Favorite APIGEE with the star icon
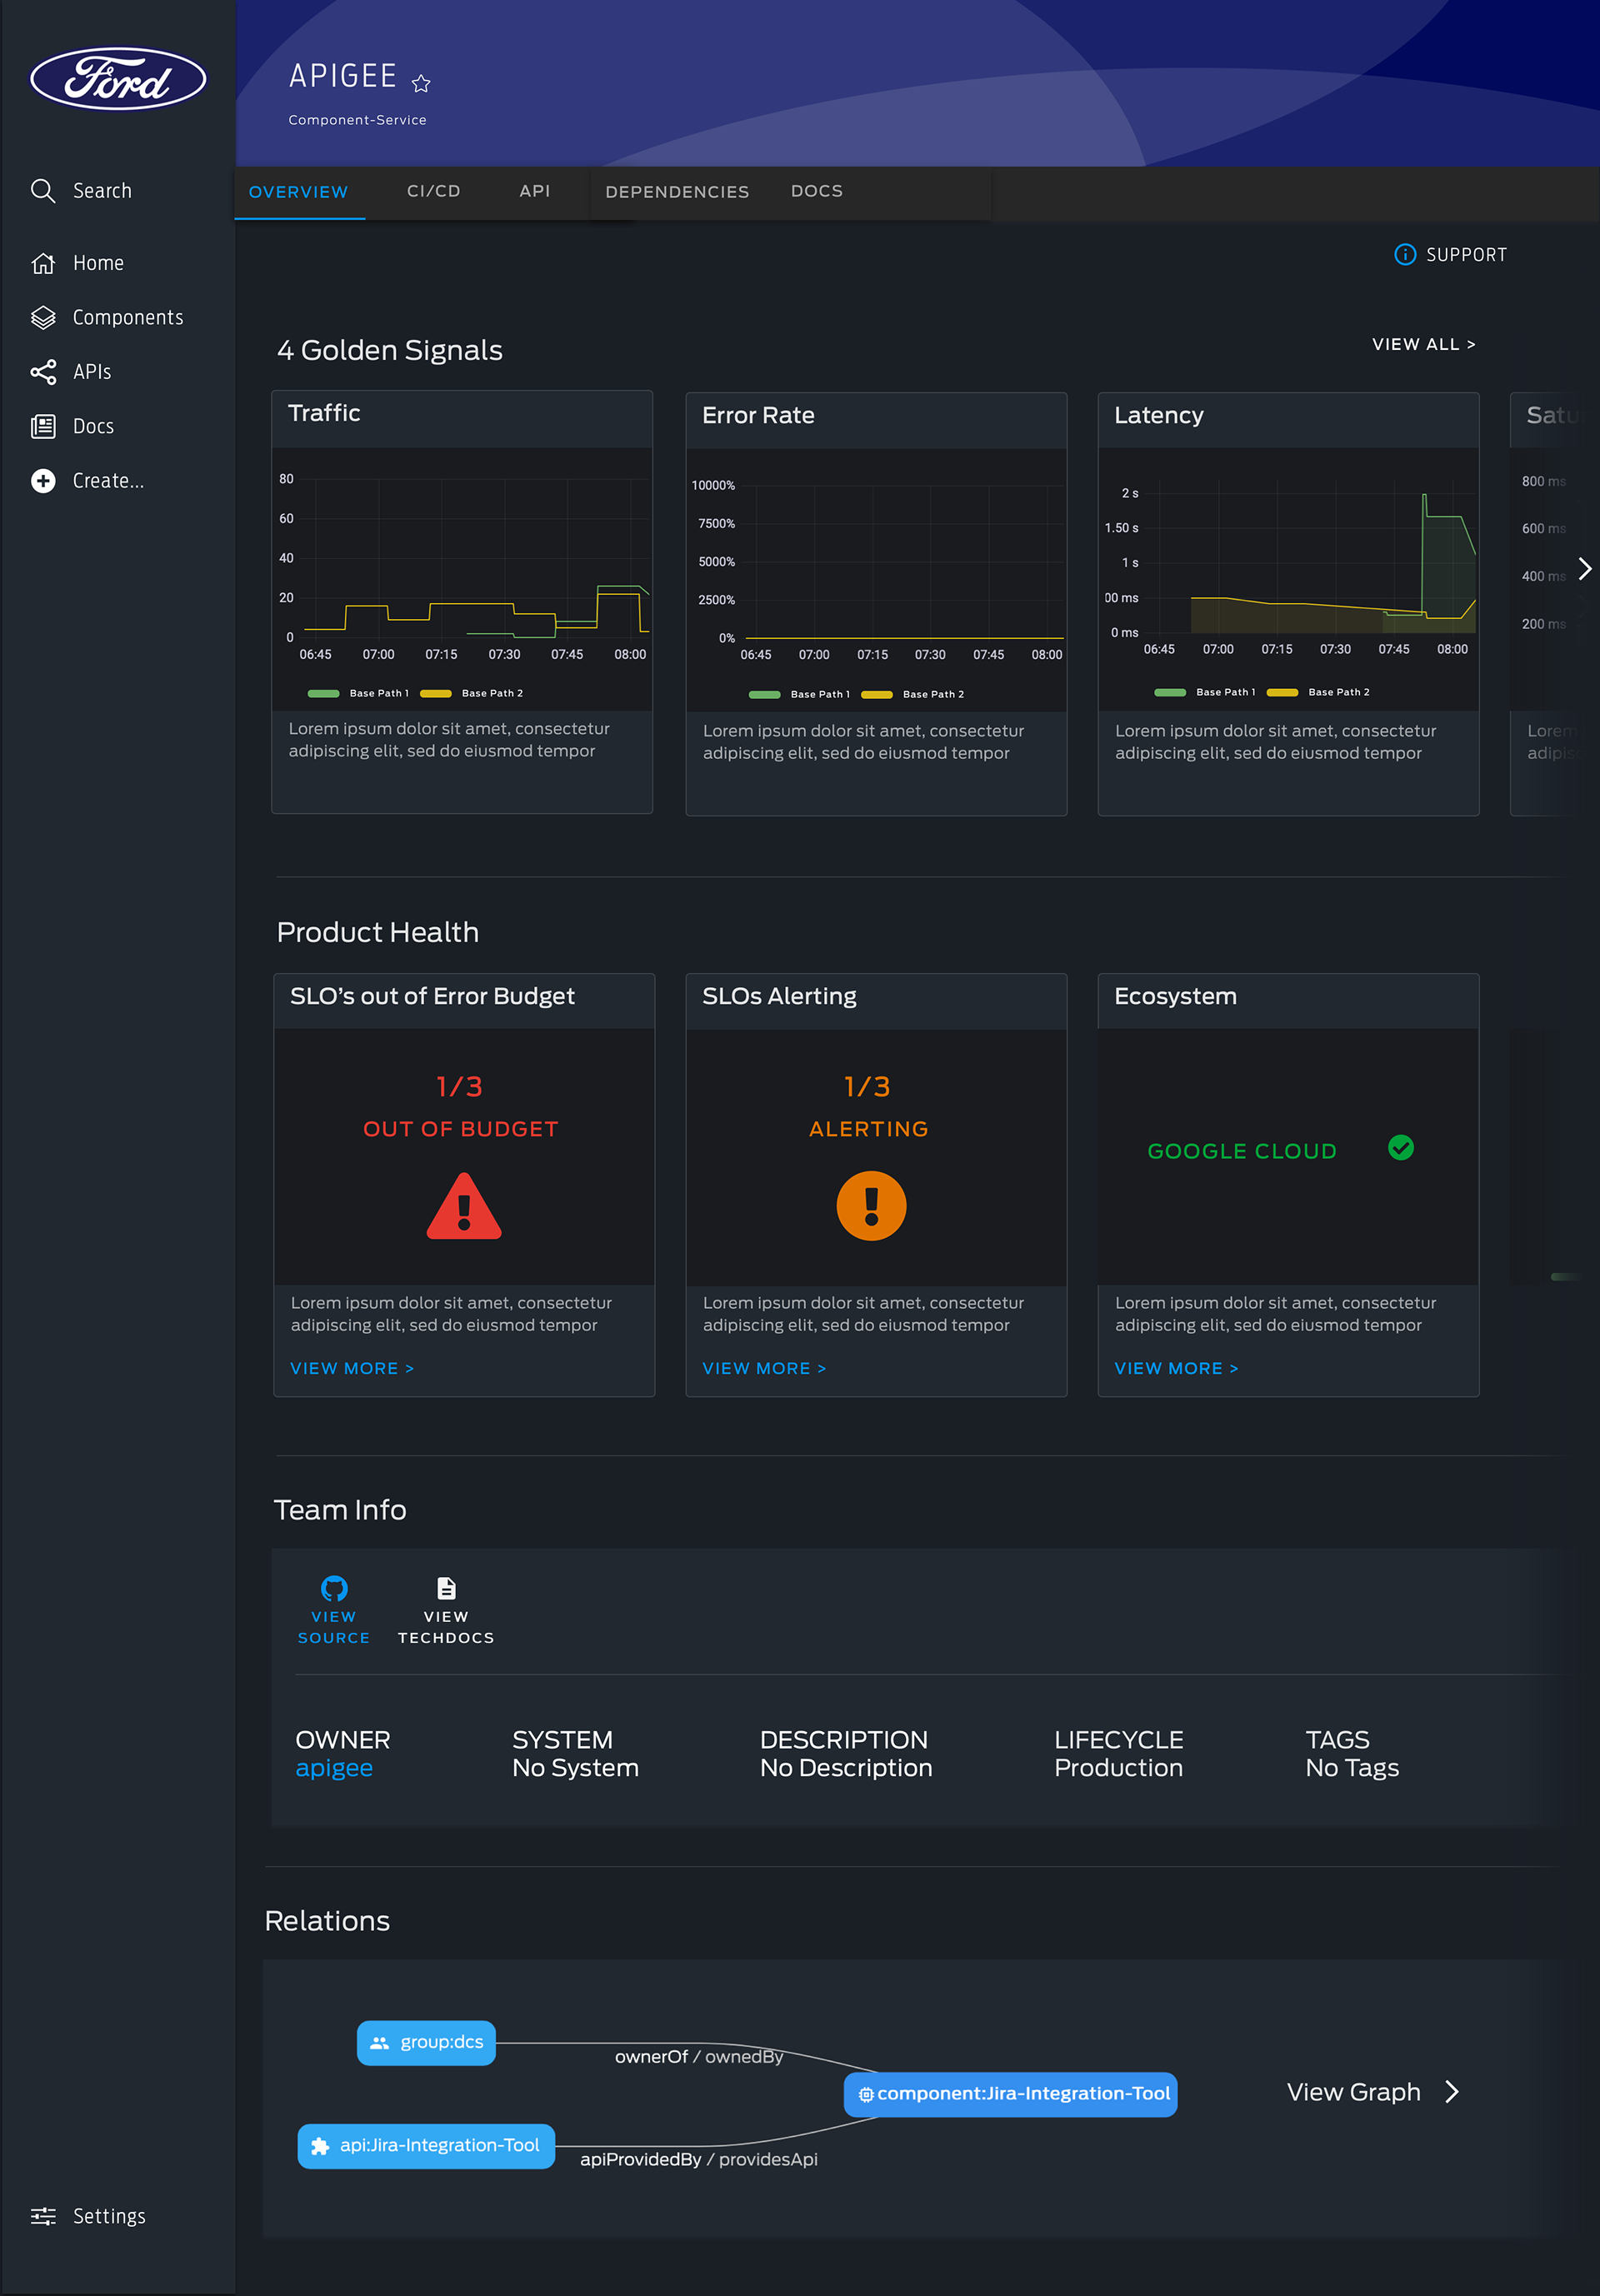Image resolution: width=1600 pixels, height=2296 pixels. 421,84
